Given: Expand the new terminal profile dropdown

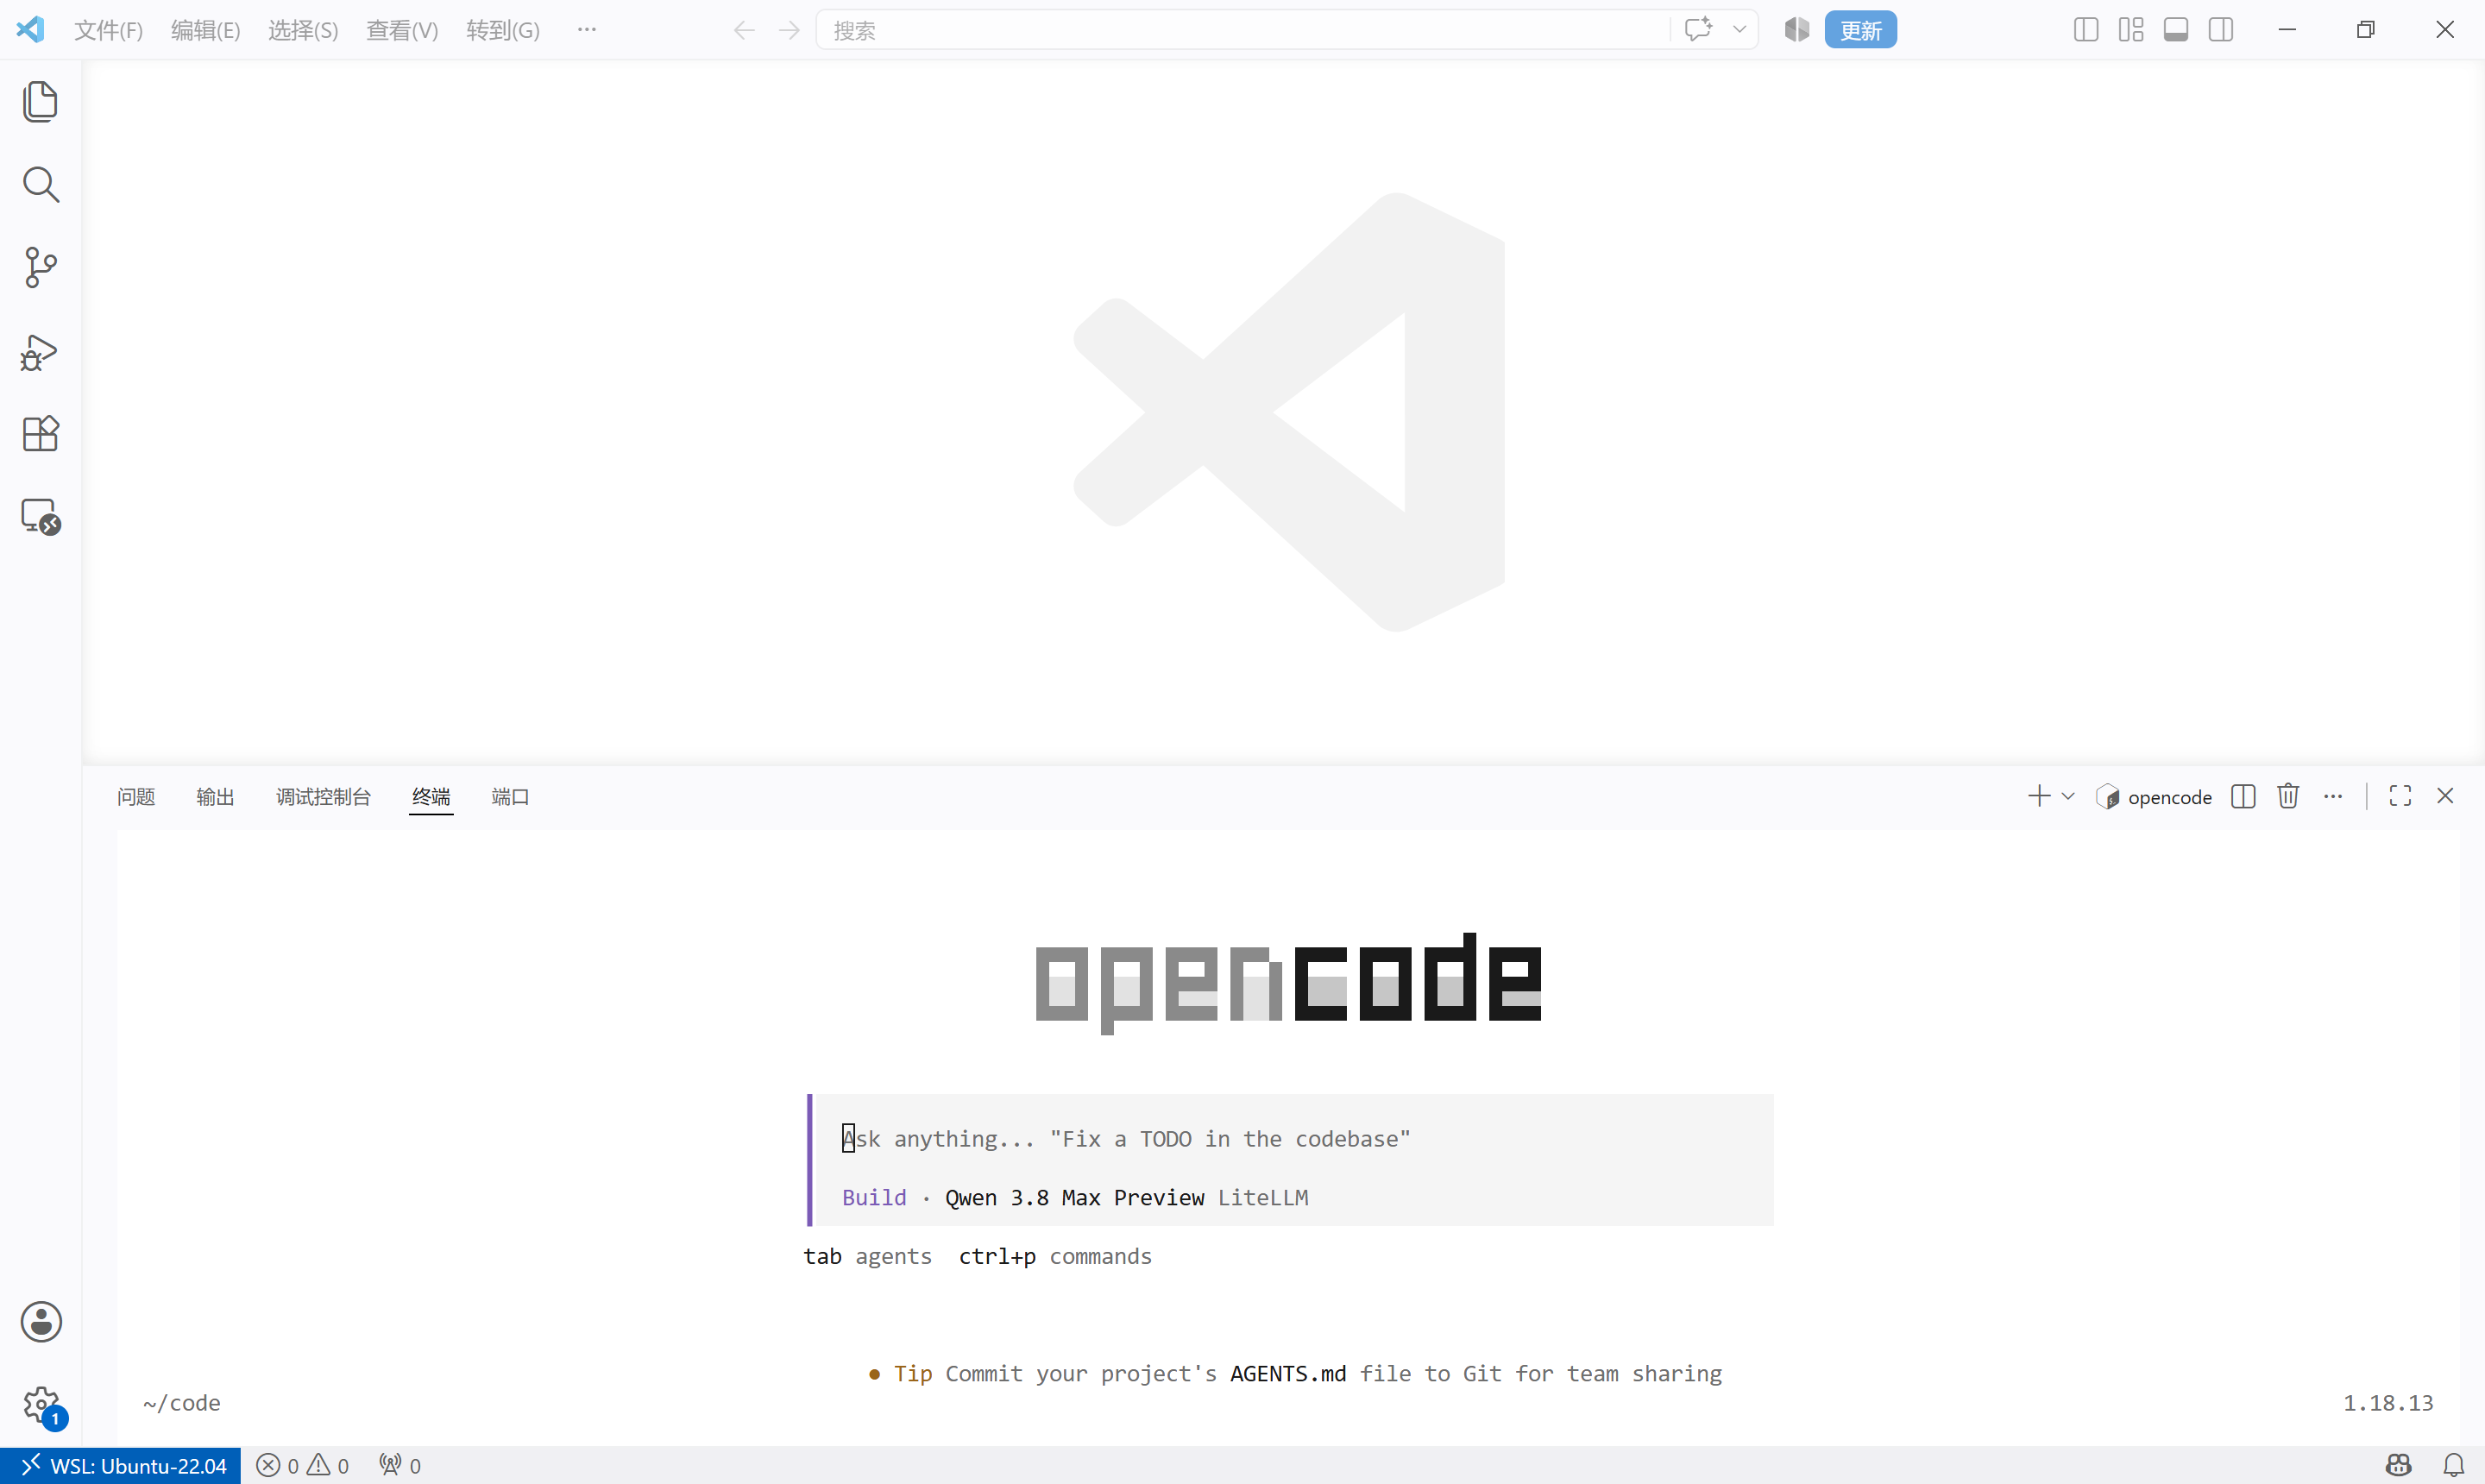Looking at the screenshot, I should (x=2068, y=796).
